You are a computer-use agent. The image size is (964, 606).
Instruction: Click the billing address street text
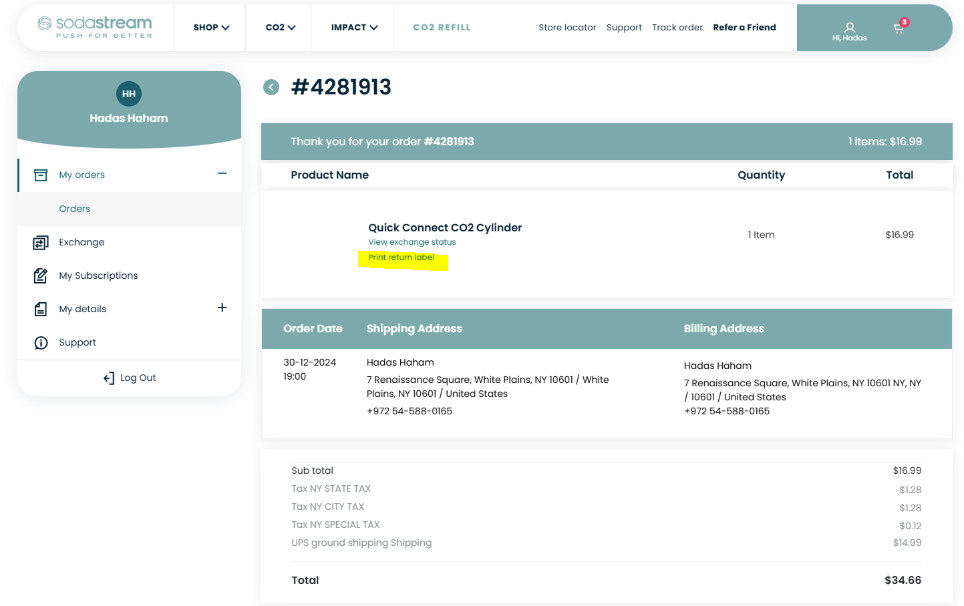802,390
